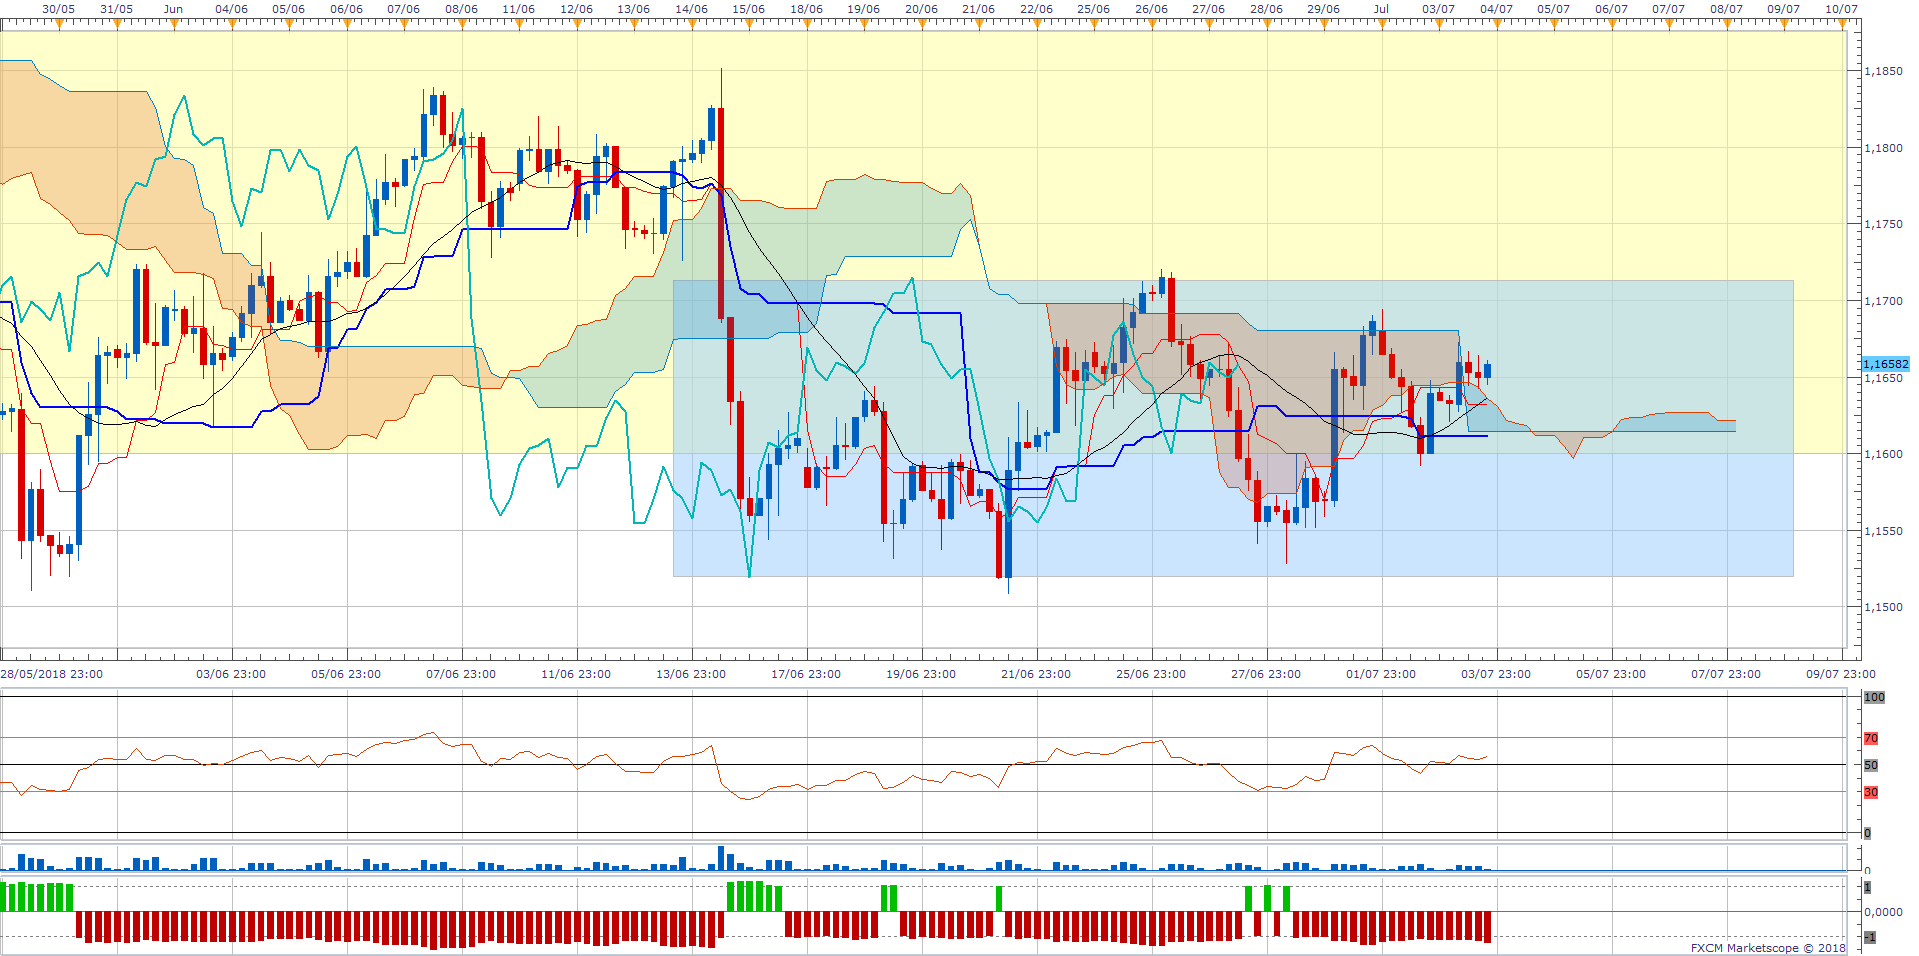Select the RSI 50 midline label
Image resolution: width=1919 pixels, height=956 pixels.
coord(1871,765)
